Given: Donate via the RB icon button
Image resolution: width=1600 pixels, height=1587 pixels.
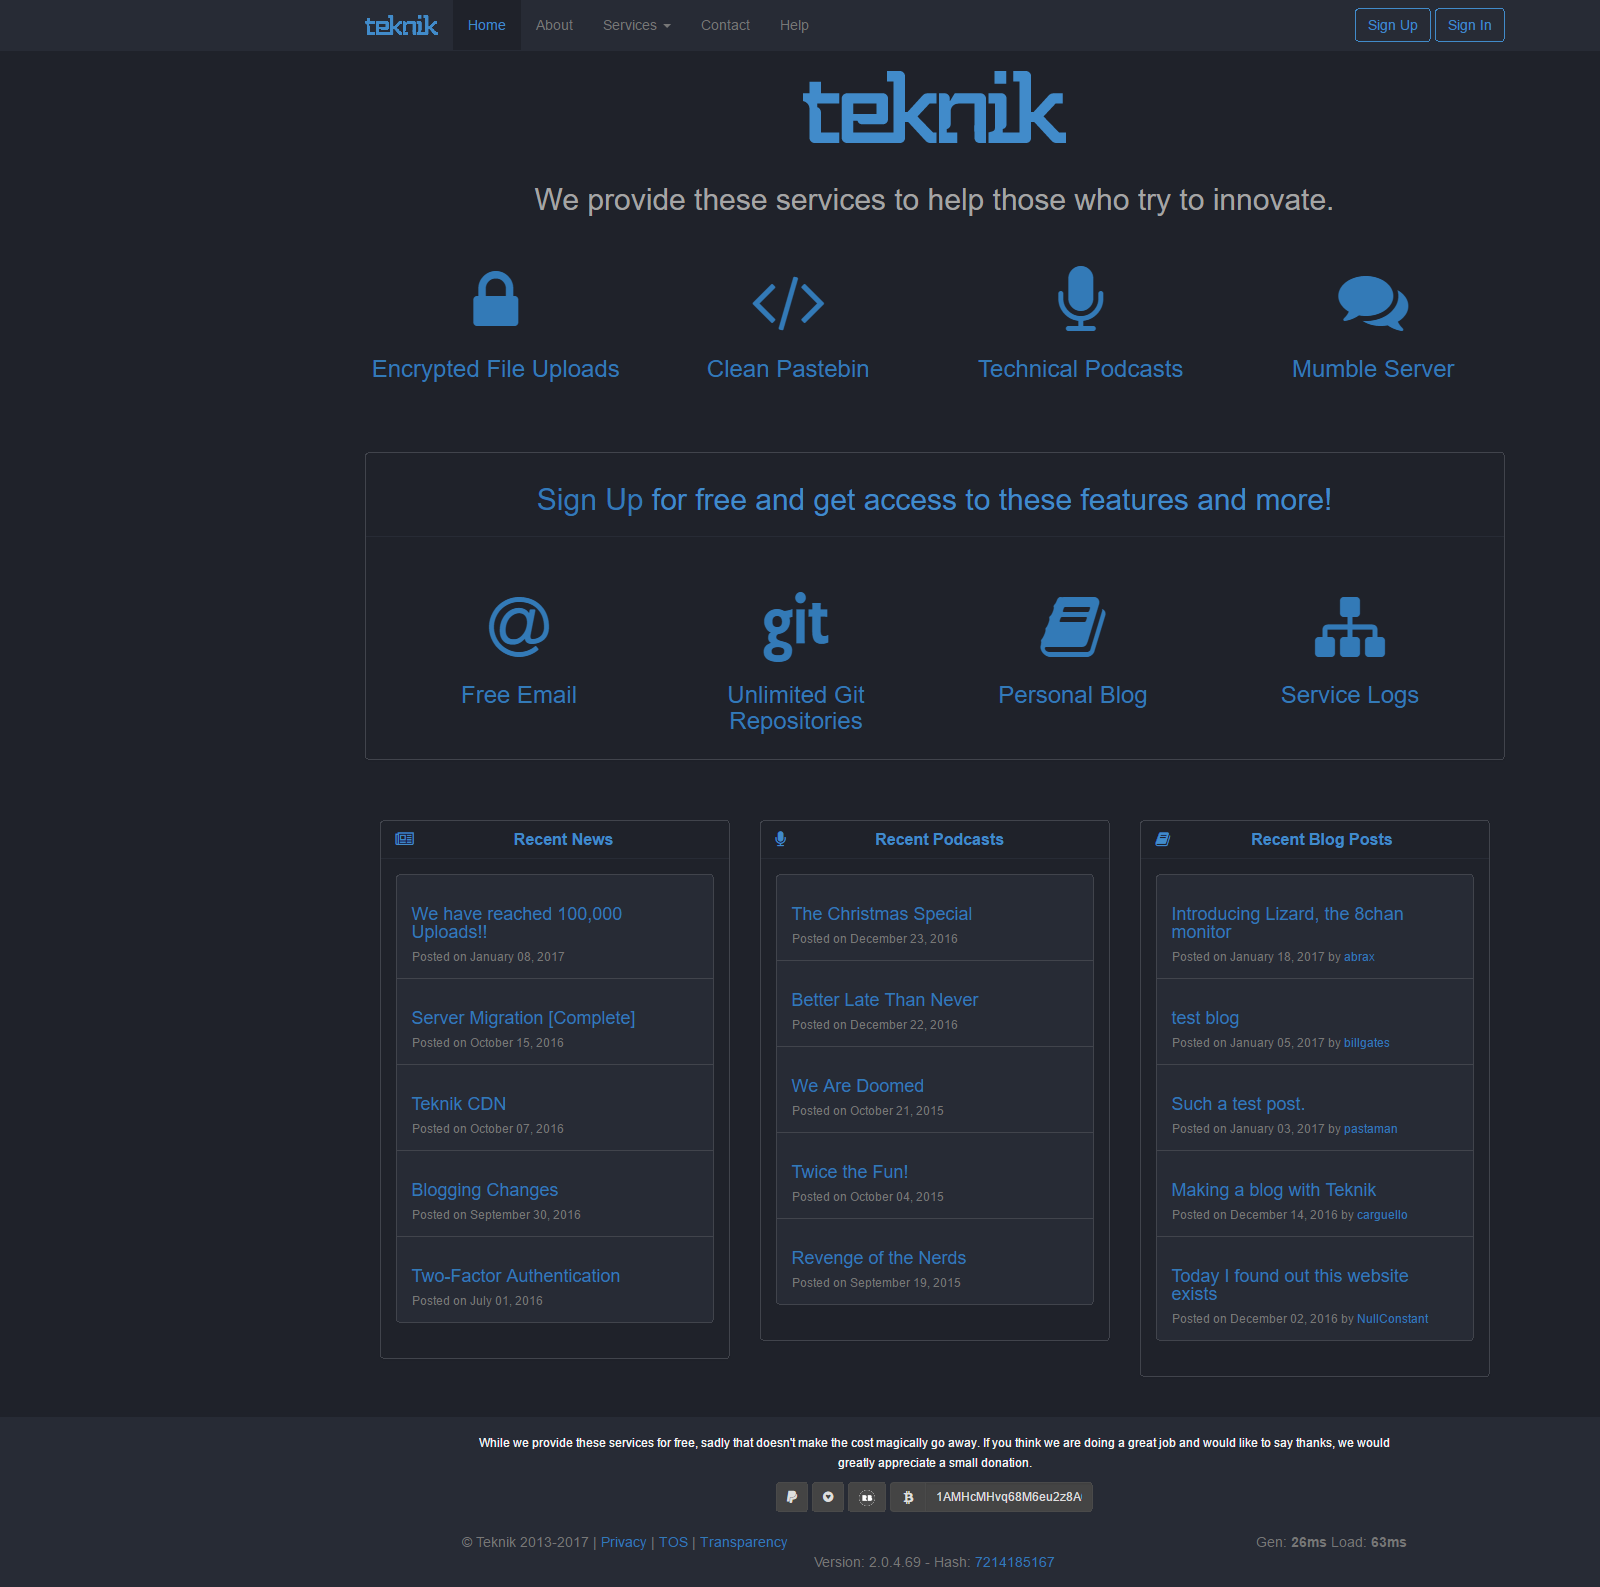Looking at the screenshot, I should (867, 1497).
